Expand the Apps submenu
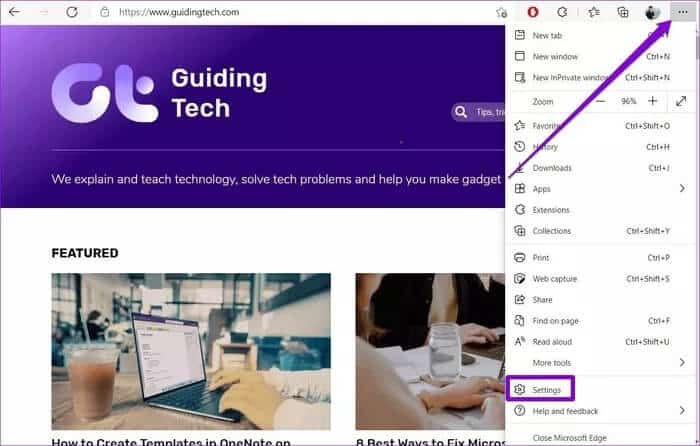 click(x=600, y=189)
